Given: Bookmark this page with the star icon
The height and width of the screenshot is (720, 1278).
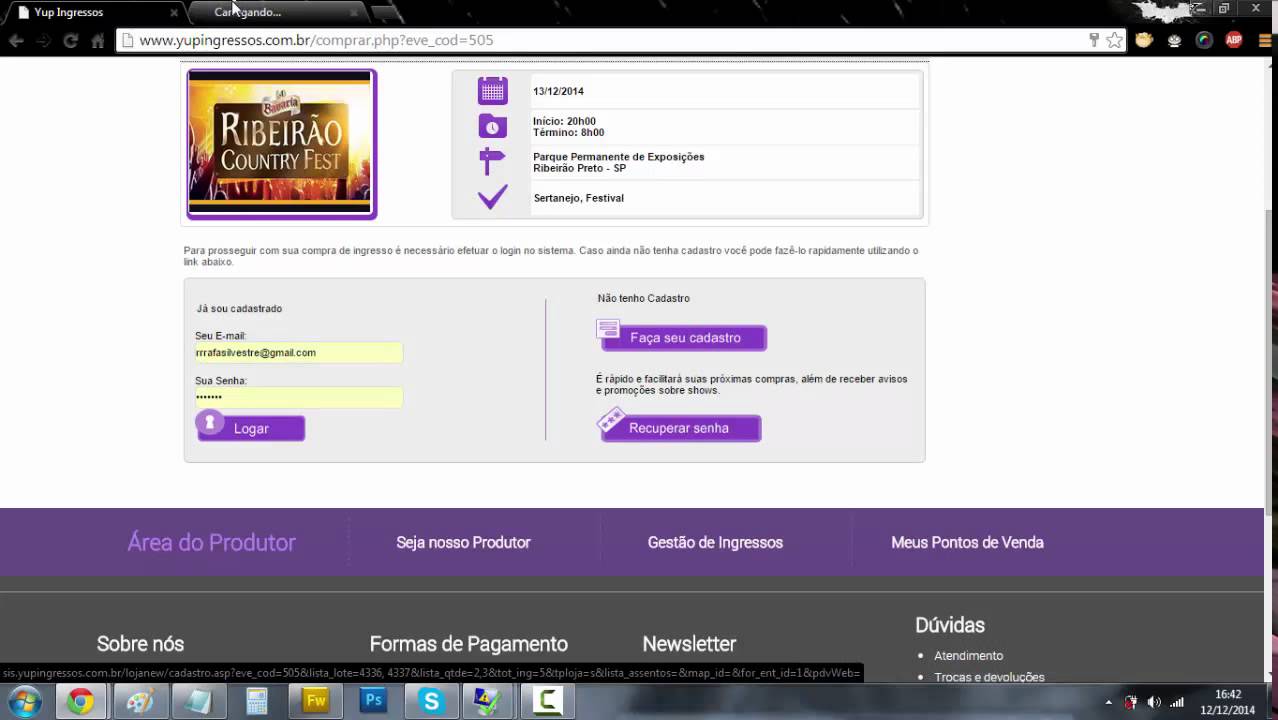Looking at the screenshot, I should pos(1114,40).
